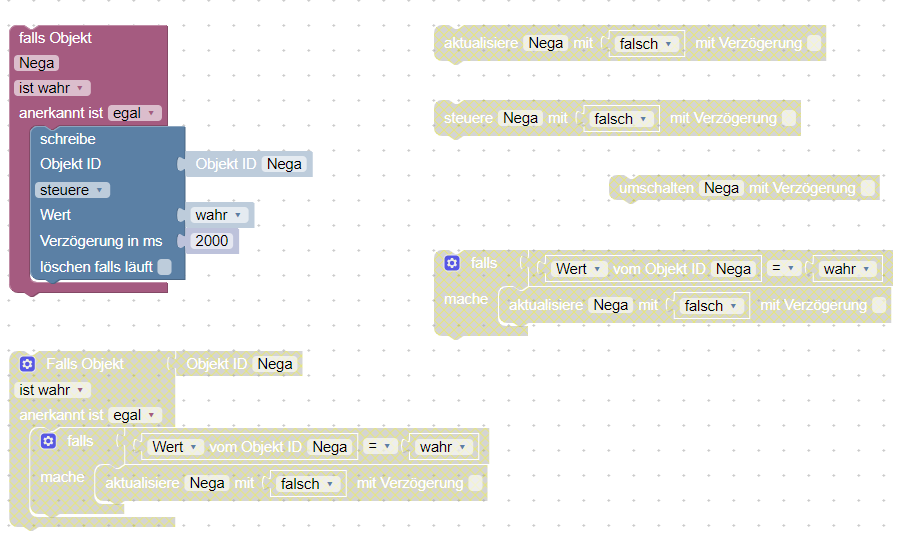Enable mit Verzögerung on standalone steuere block

coord(789,118)
